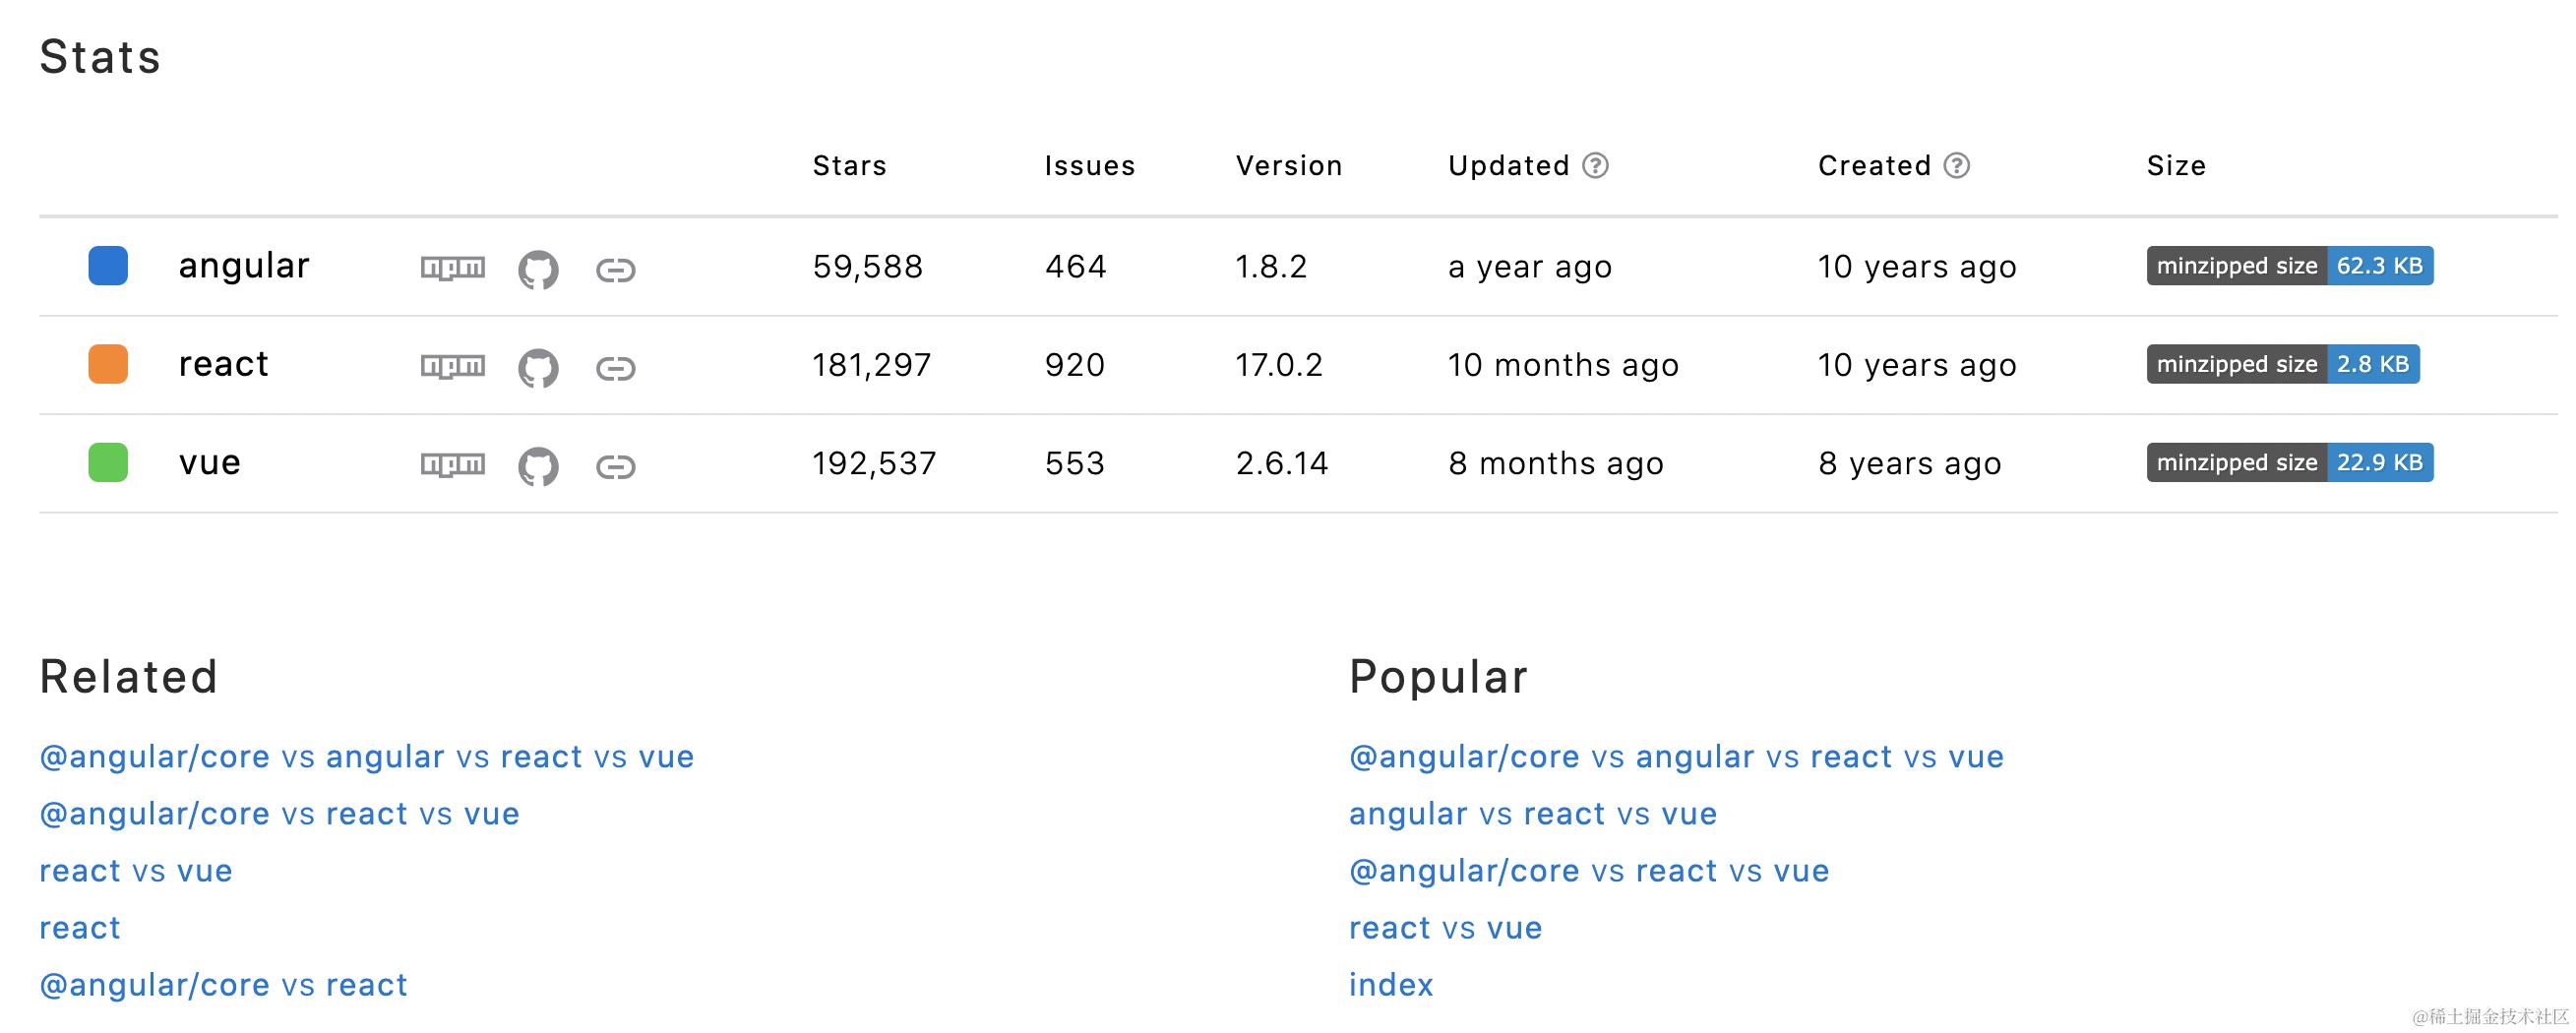
Task: Open react's GitHub repository icon
Action: coord(538,367)
